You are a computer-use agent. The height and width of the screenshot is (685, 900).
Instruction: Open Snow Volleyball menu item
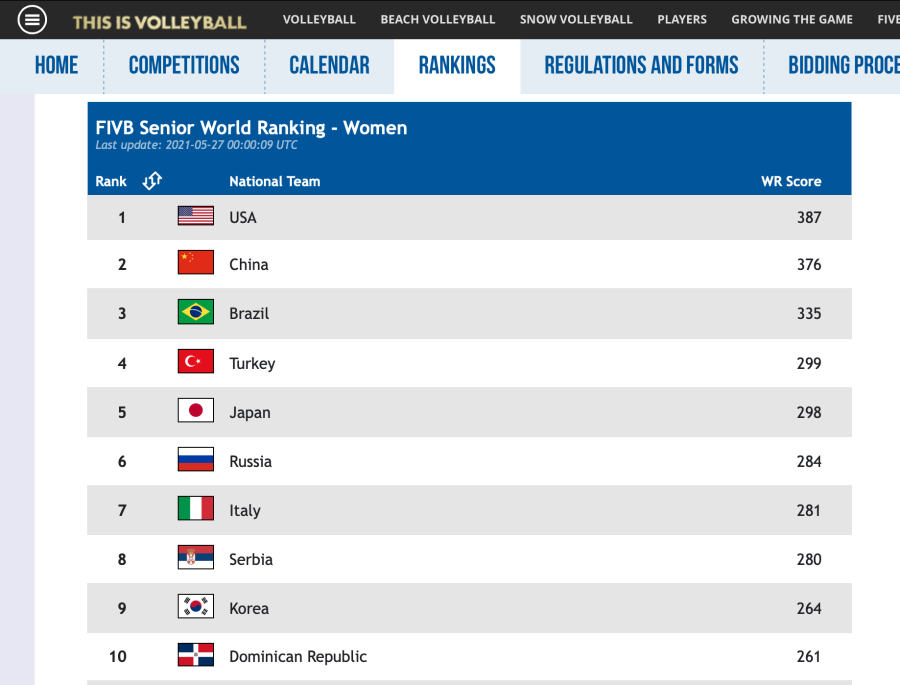point(576,20)
